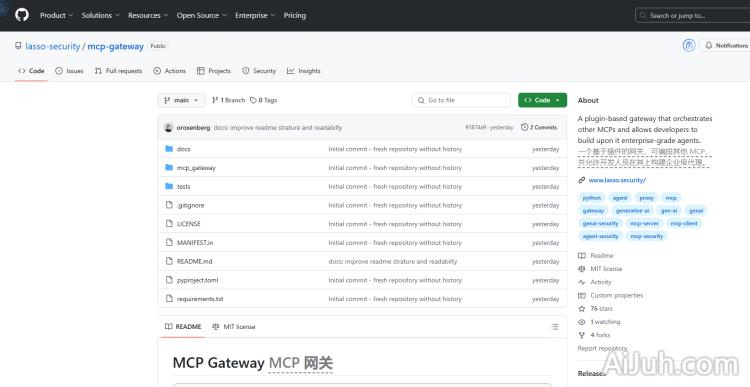
Task: View the 4 forks link
Action: point(594,335)
